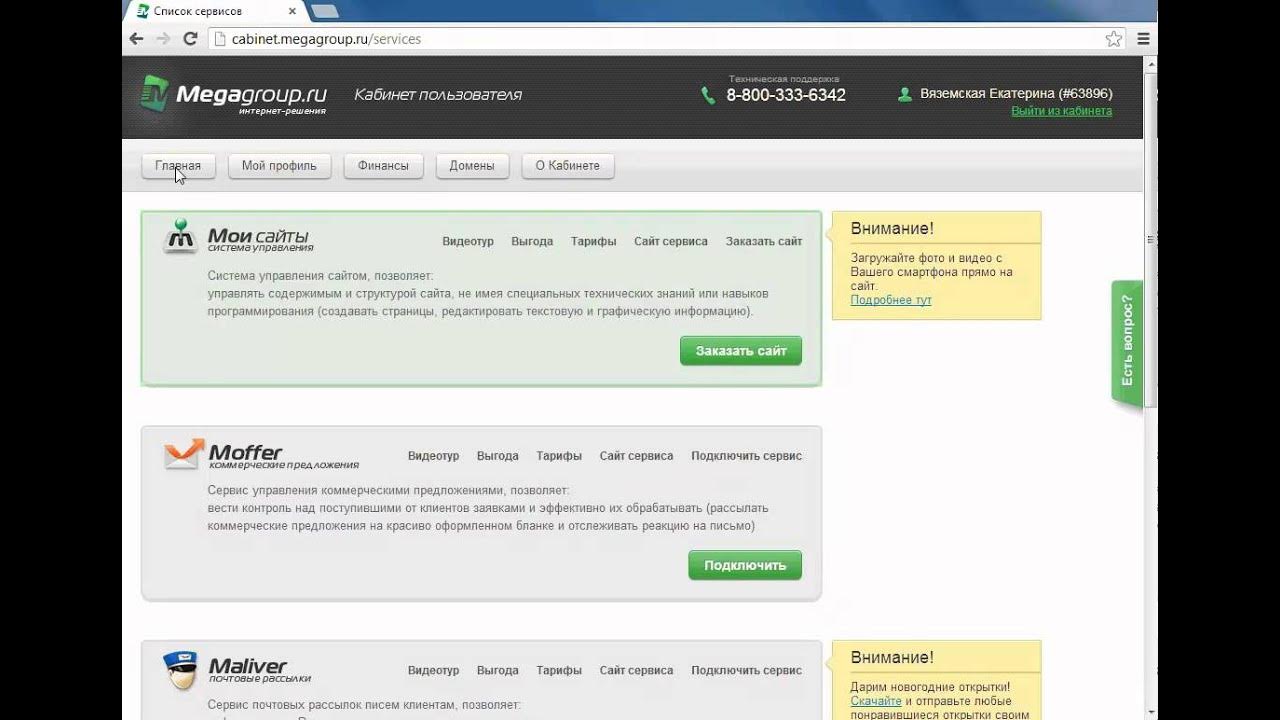Click the Мои сайты title
Viewport: 1280px width, 720px height.
pos(258,236)
